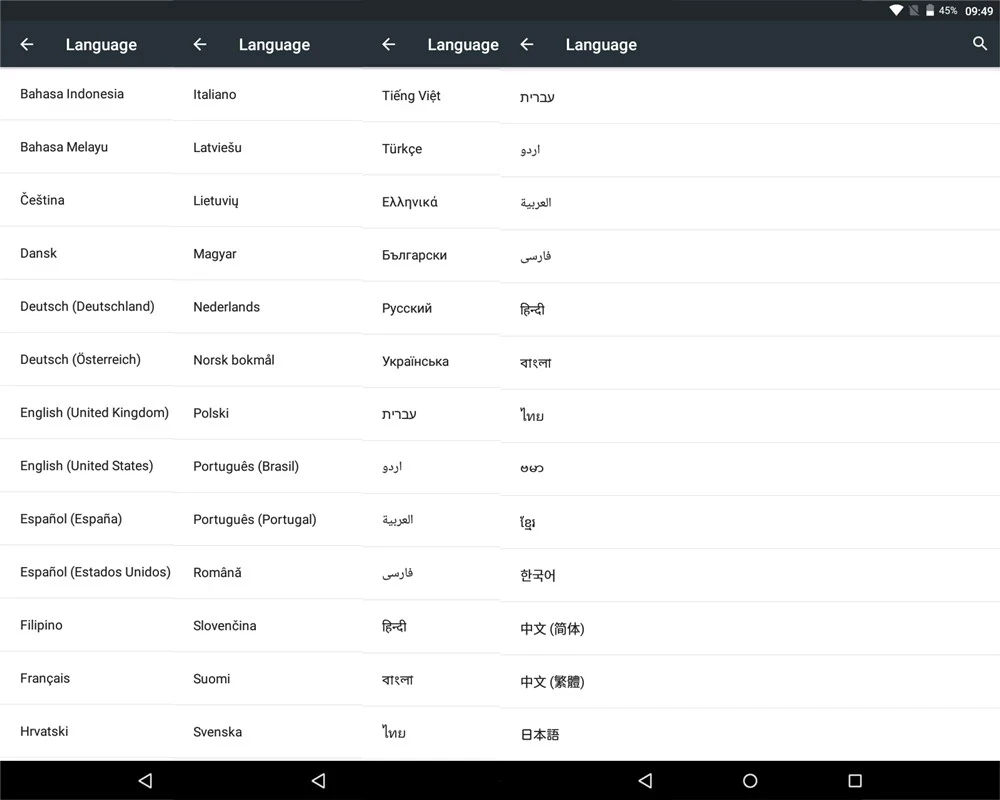Choose Deutsch (Österreich) from the list
1000x800 pixels.
coord(87,359)
